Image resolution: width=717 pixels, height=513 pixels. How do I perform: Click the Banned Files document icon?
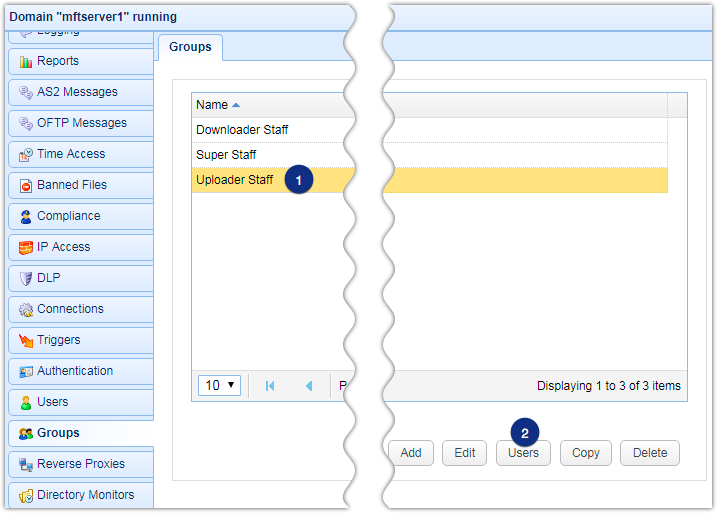[x=26, y=186]
